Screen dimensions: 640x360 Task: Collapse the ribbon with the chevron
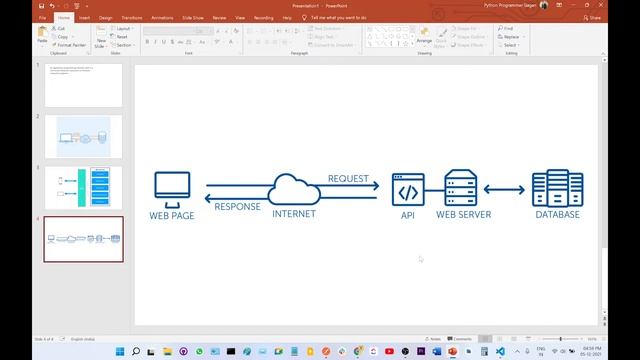pos(603,53)
